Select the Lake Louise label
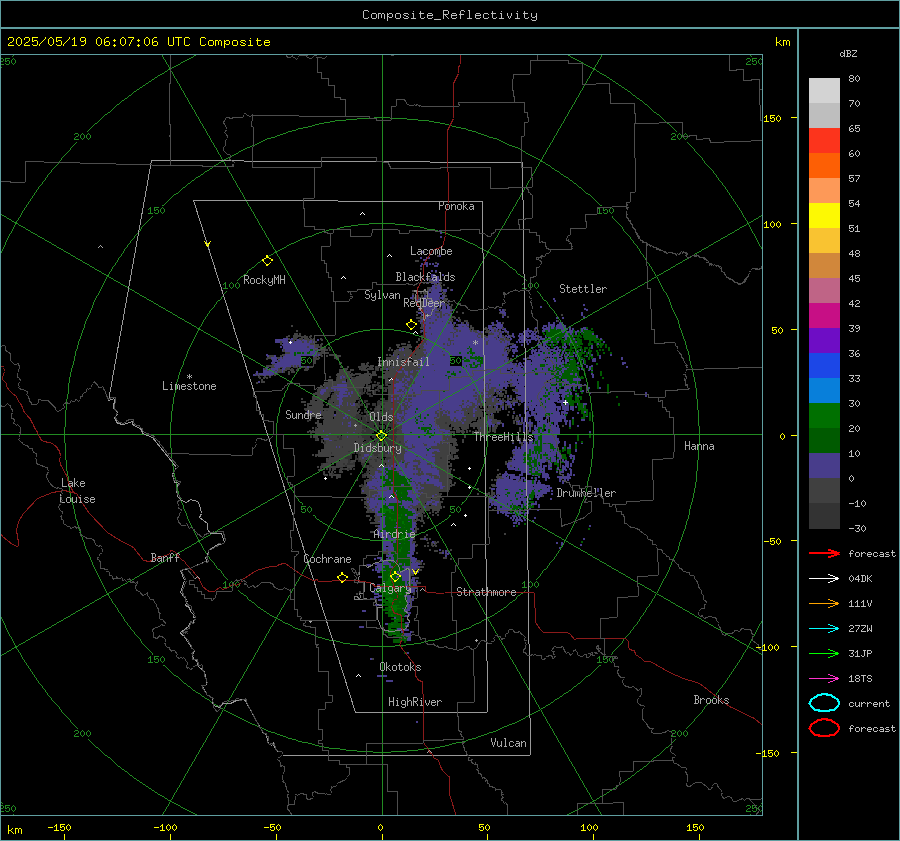 click(x=77, y=491)
